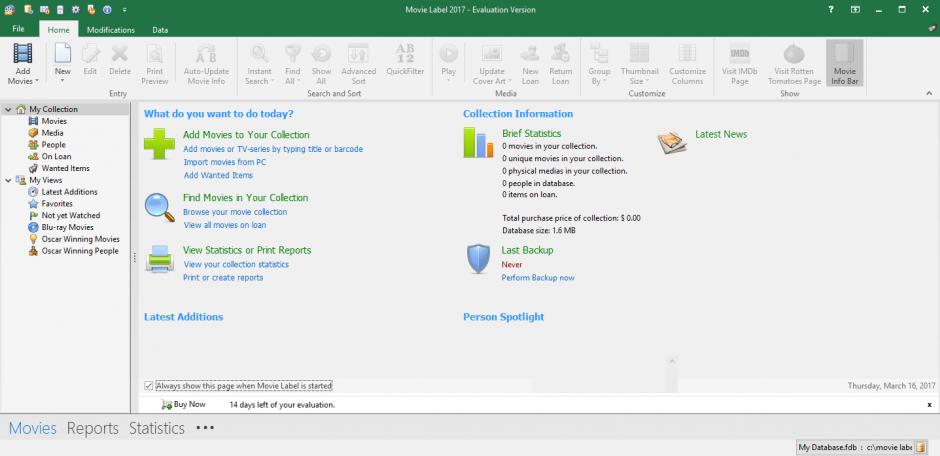Open the more options ellipsis in bottom navigation
The image size is (940, 456).
pos(205,428)
